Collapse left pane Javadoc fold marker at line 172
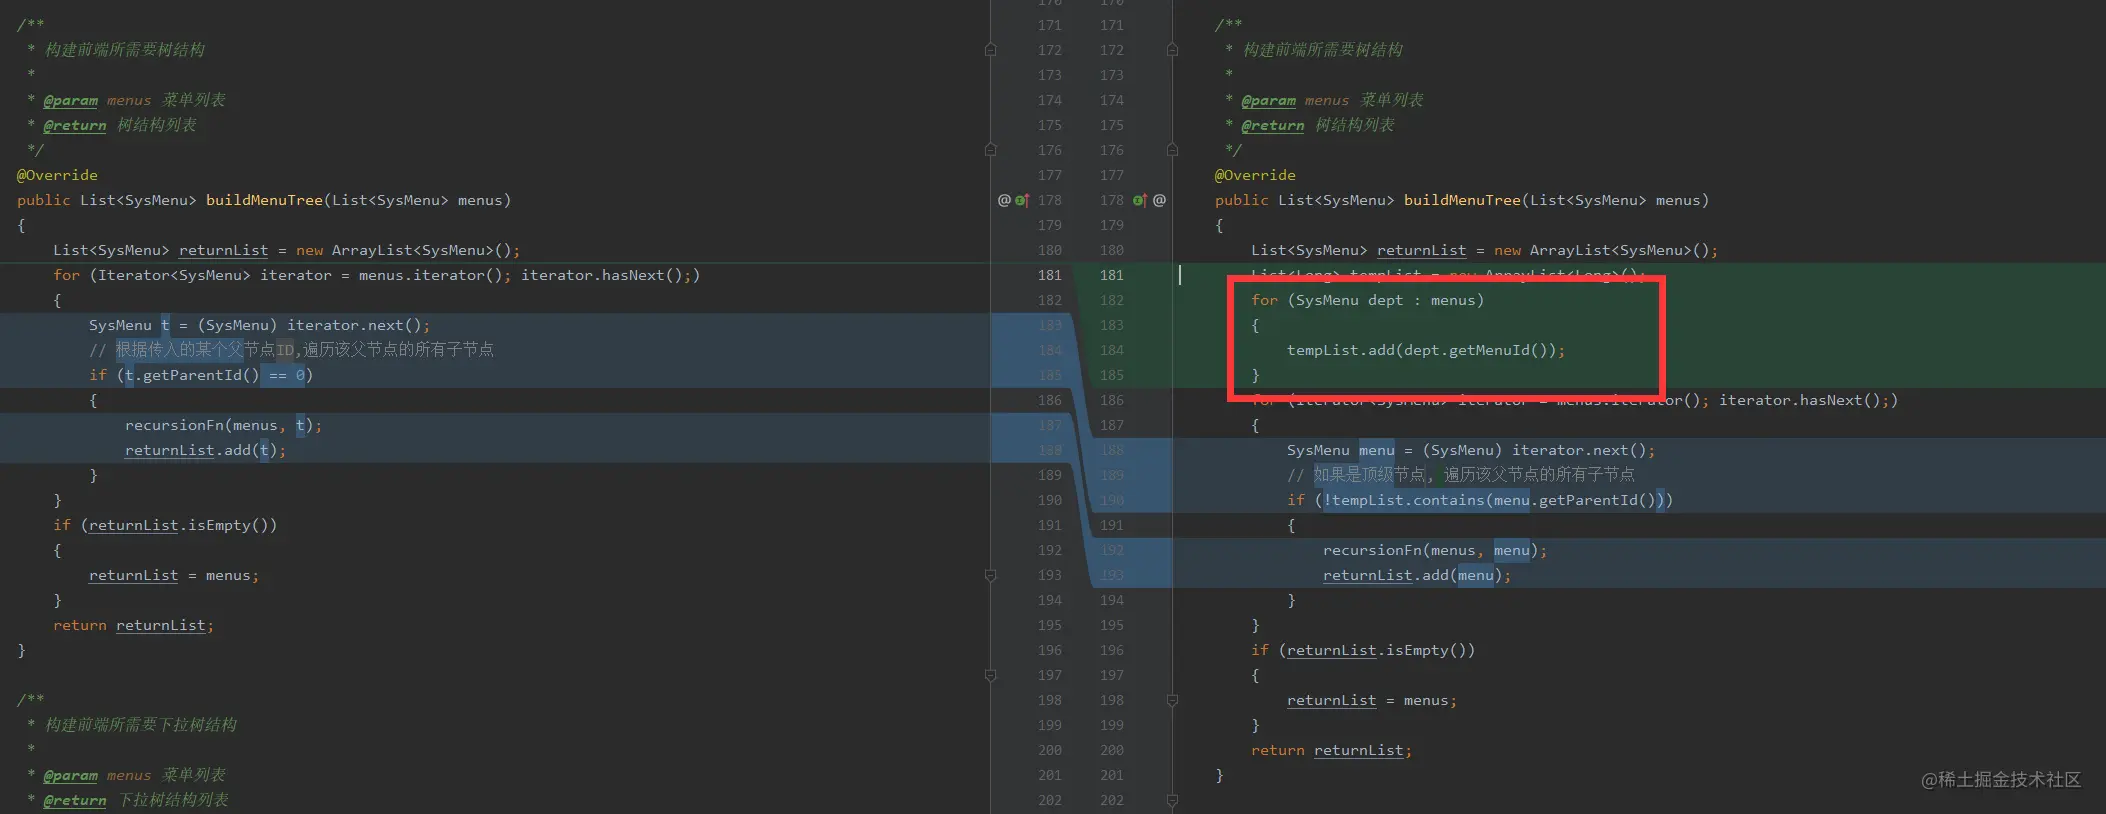The width and height of the screenshot is (2106, 814). click(990, 50)
